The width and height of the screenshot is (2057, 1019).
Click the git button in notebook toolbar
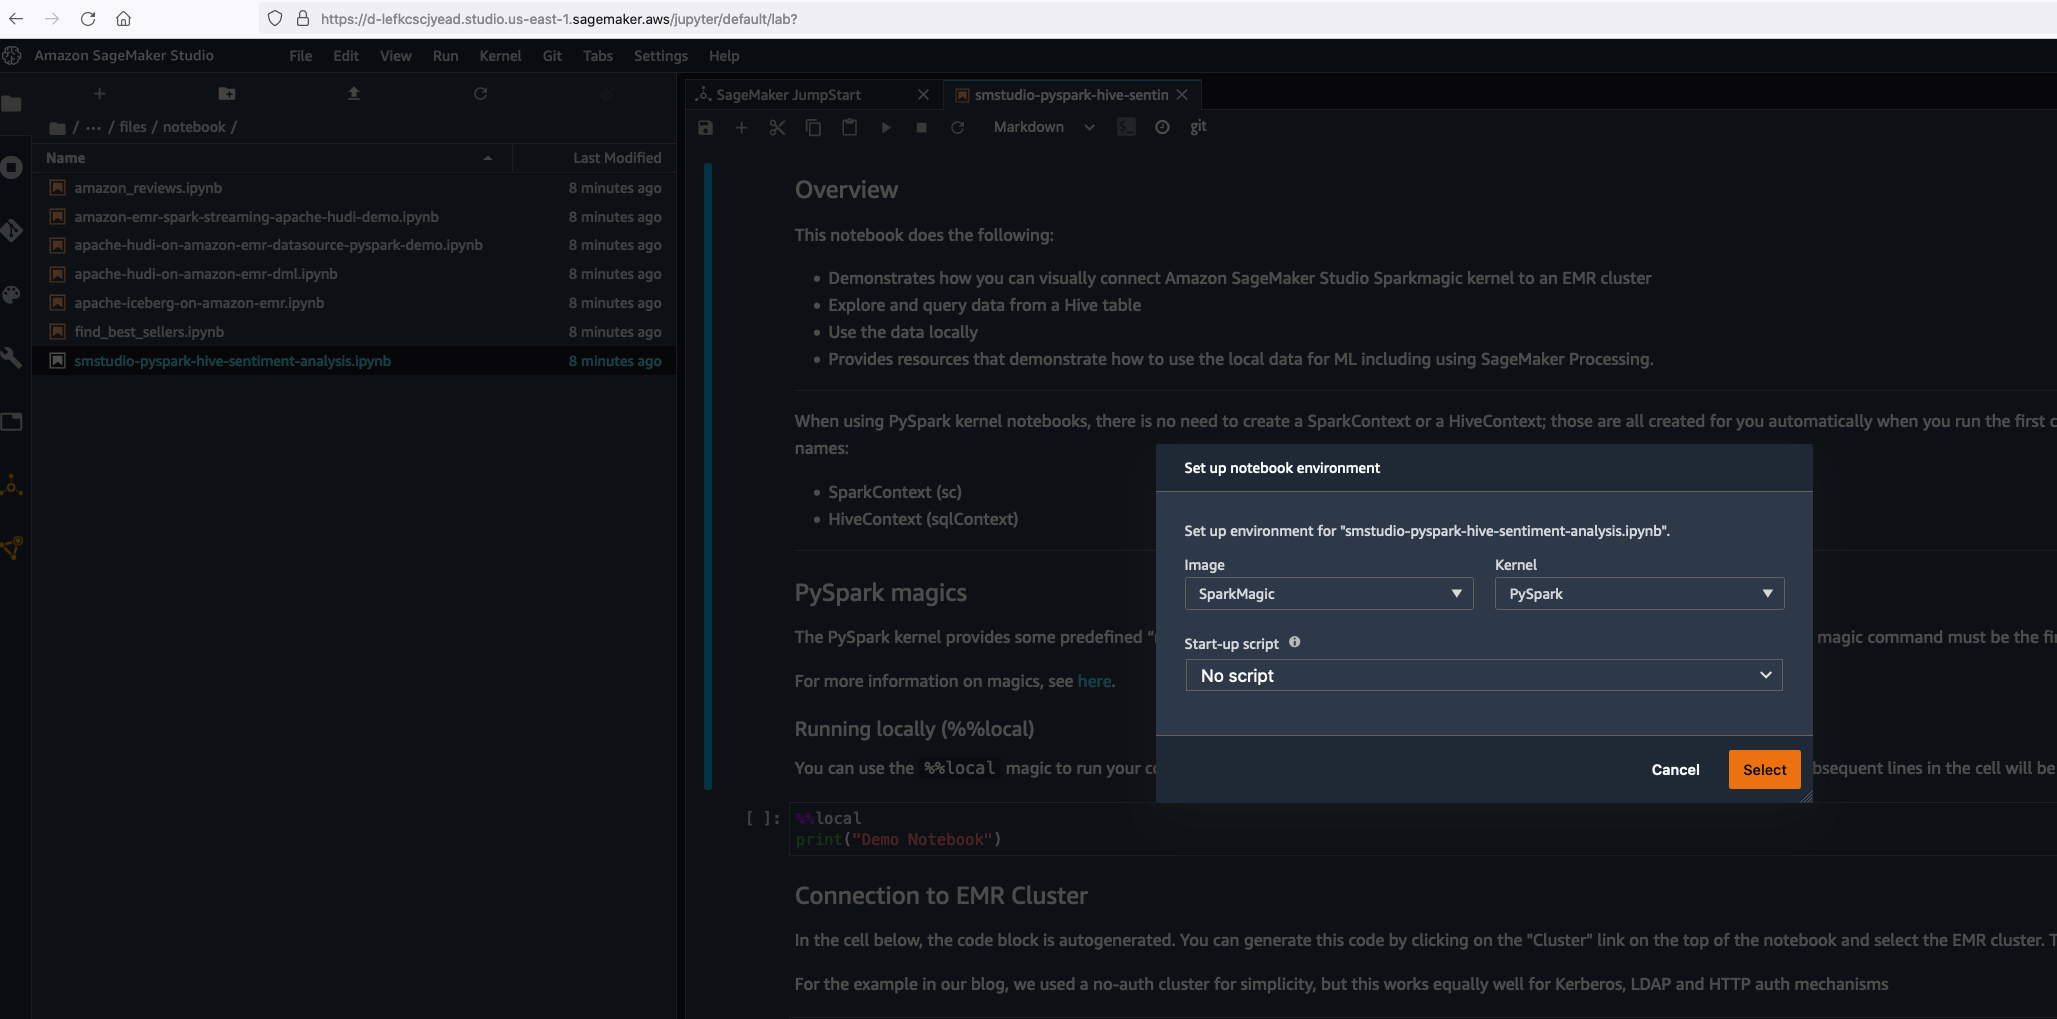(x=1198, y=127)
